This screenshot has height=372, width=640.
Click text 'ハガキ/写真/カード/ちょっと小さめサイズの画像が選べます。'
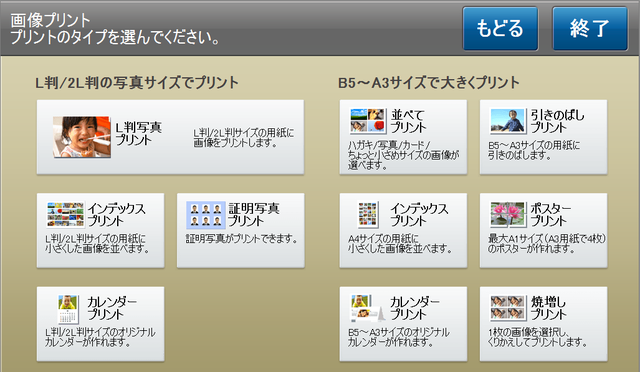403,155
